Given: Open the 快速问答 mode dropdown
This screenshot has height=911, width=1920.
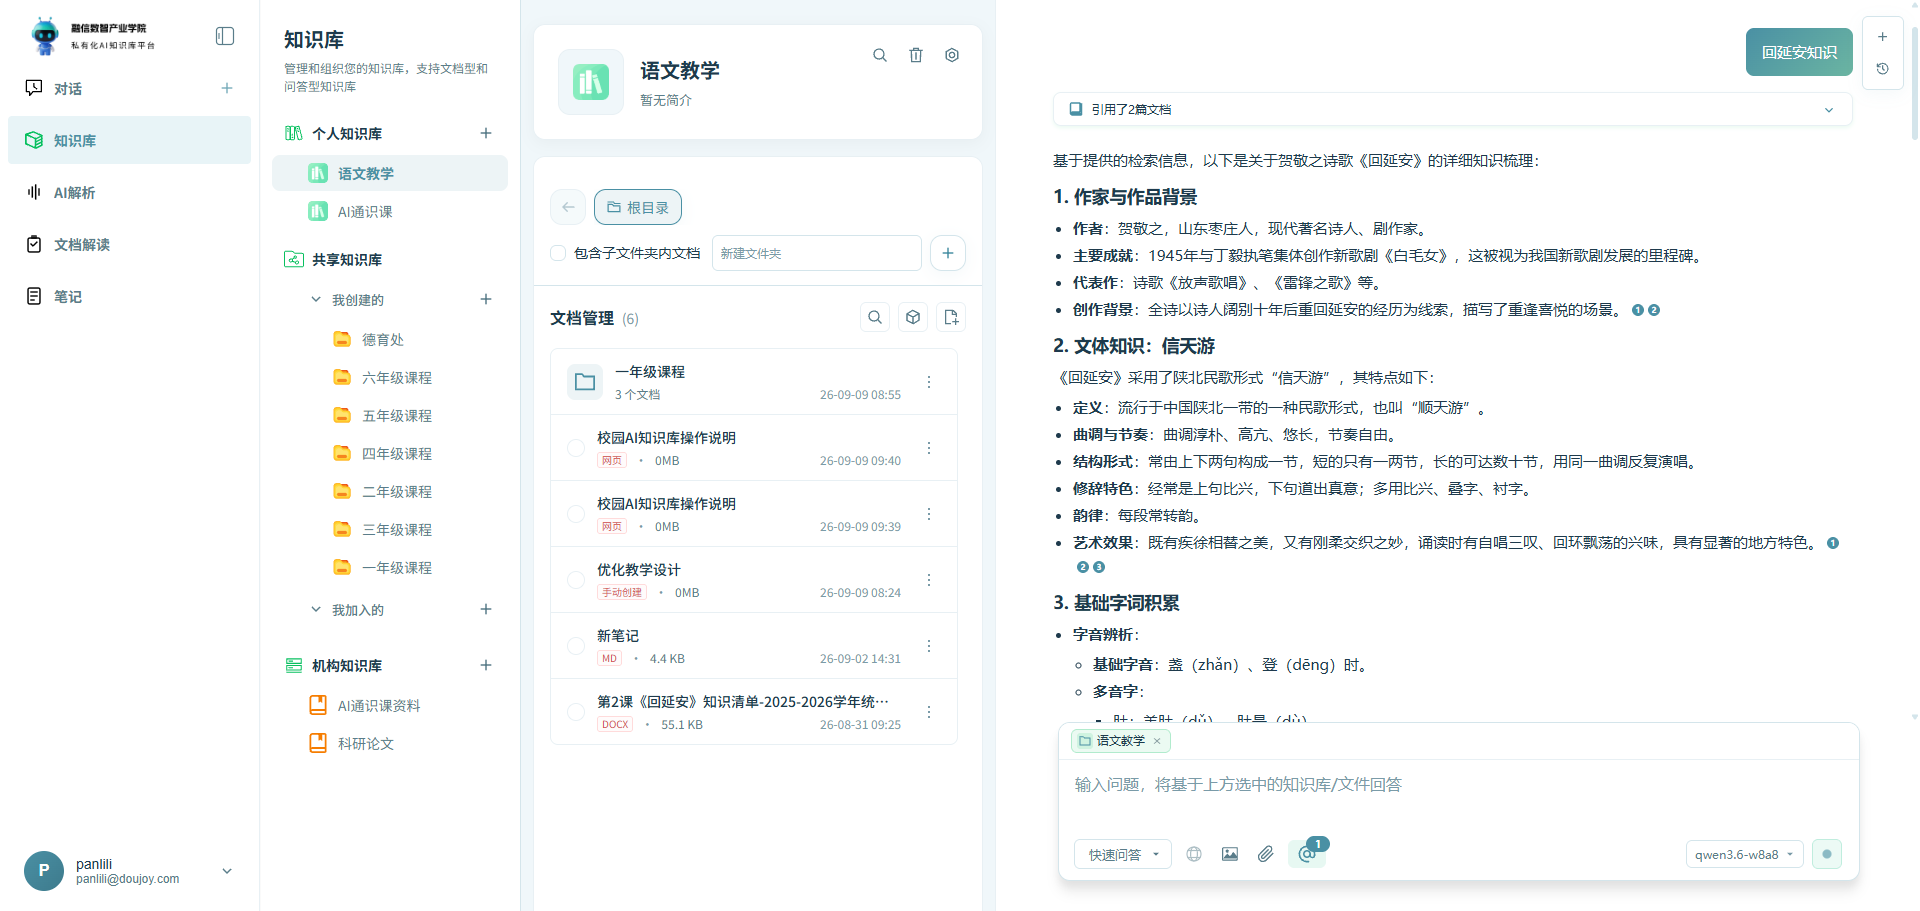Looking at the screenshot, I should (x=1123, y=854).
